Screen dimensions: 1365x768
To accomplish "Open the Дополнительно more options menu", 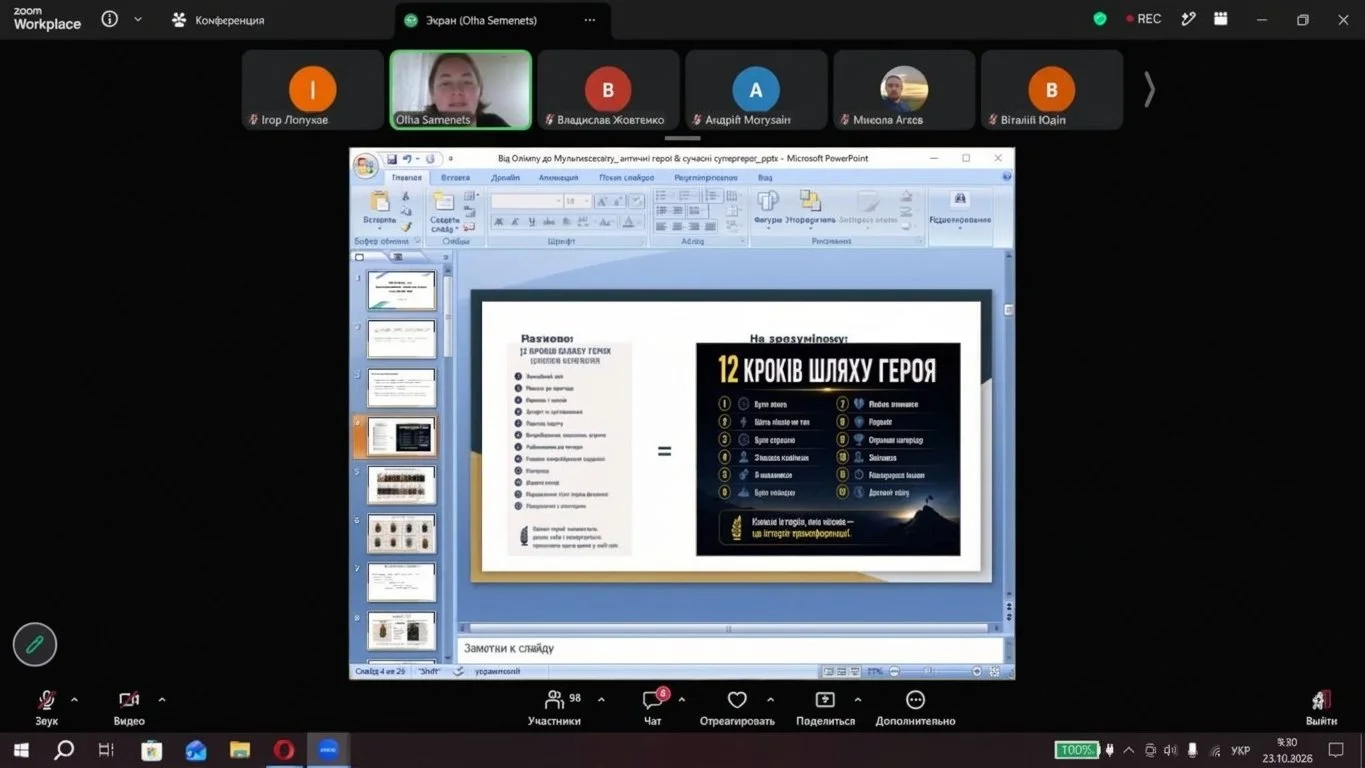I will click(x=915, y=707).
